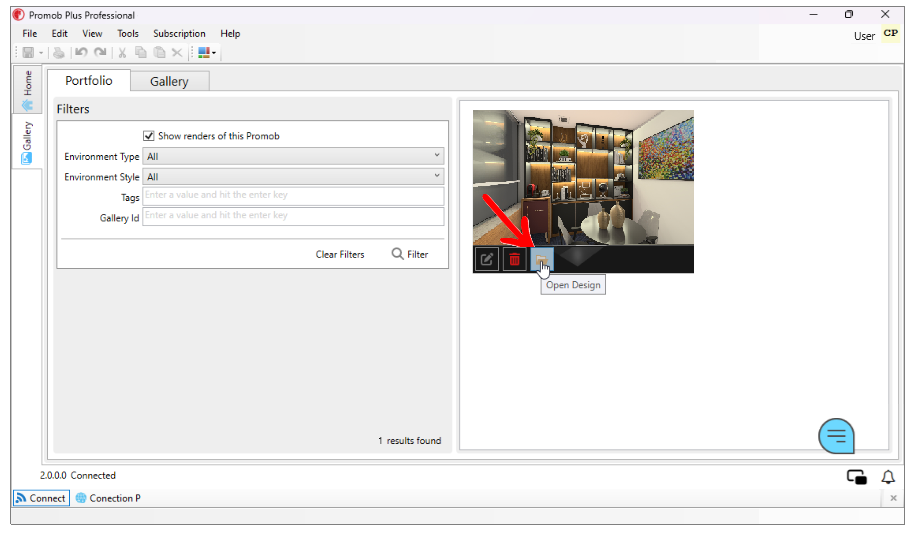The image size is (915, 539).
Task: Click the red trash delete render icon
Action: [x=514, y=259]
